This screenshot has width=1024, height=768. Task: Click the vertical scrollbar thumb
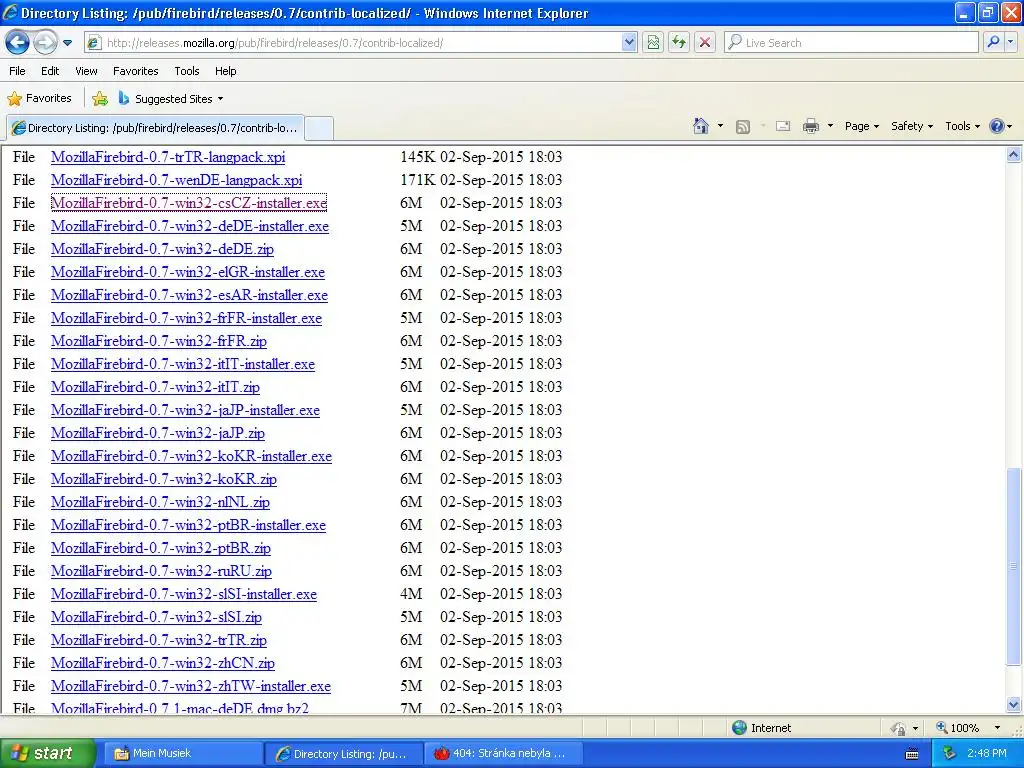pyautogui.click(x=1014, y=566)
